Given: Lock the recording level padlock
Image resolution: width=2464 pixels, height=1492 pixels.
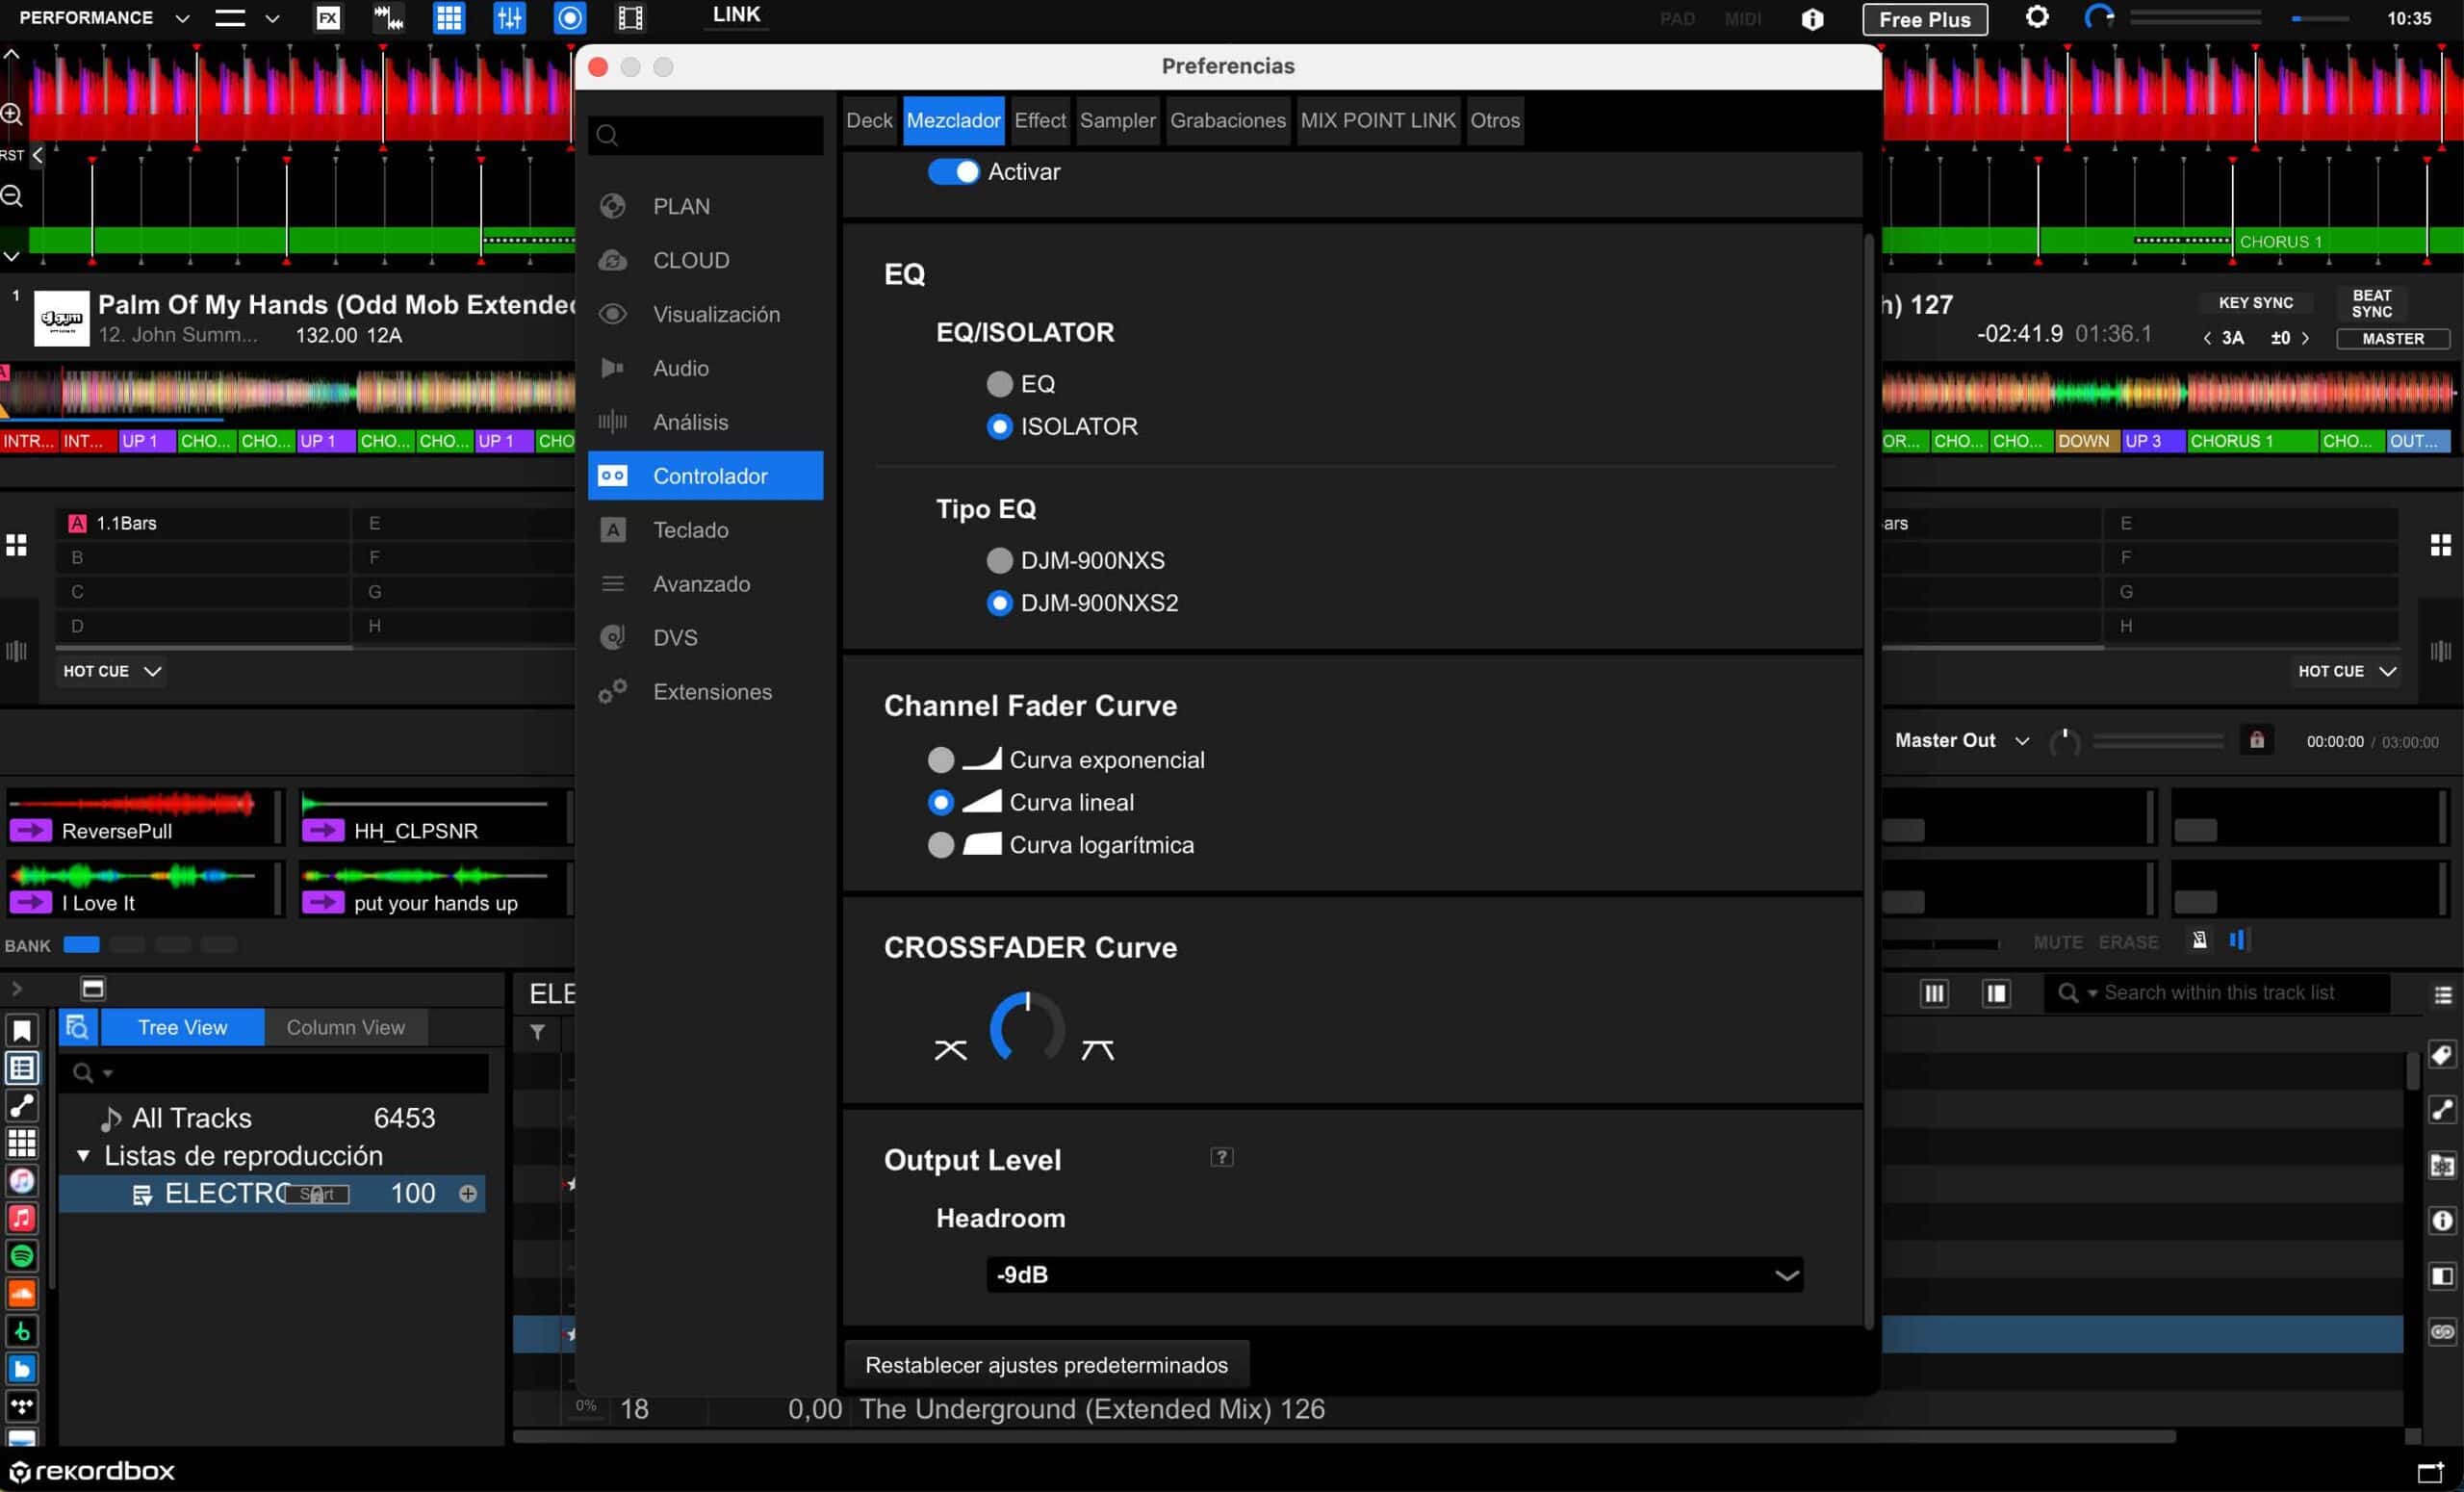Looking at the screenshot, I should point(2256,740).
